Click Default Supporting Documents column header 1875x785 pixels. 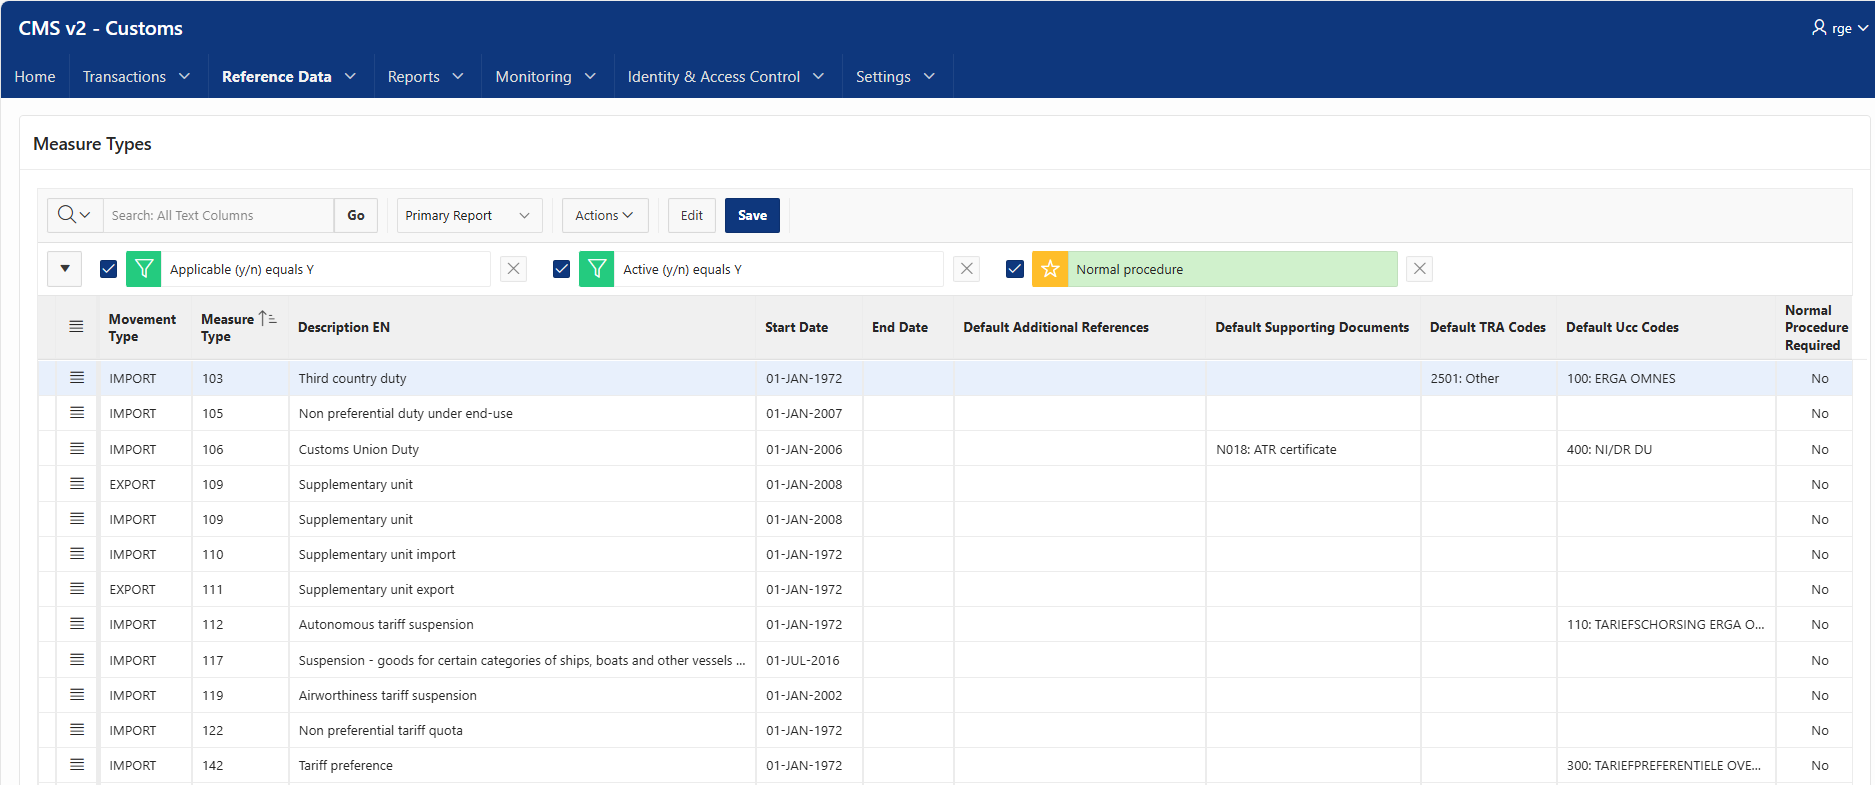click(x=1312, y=327)
